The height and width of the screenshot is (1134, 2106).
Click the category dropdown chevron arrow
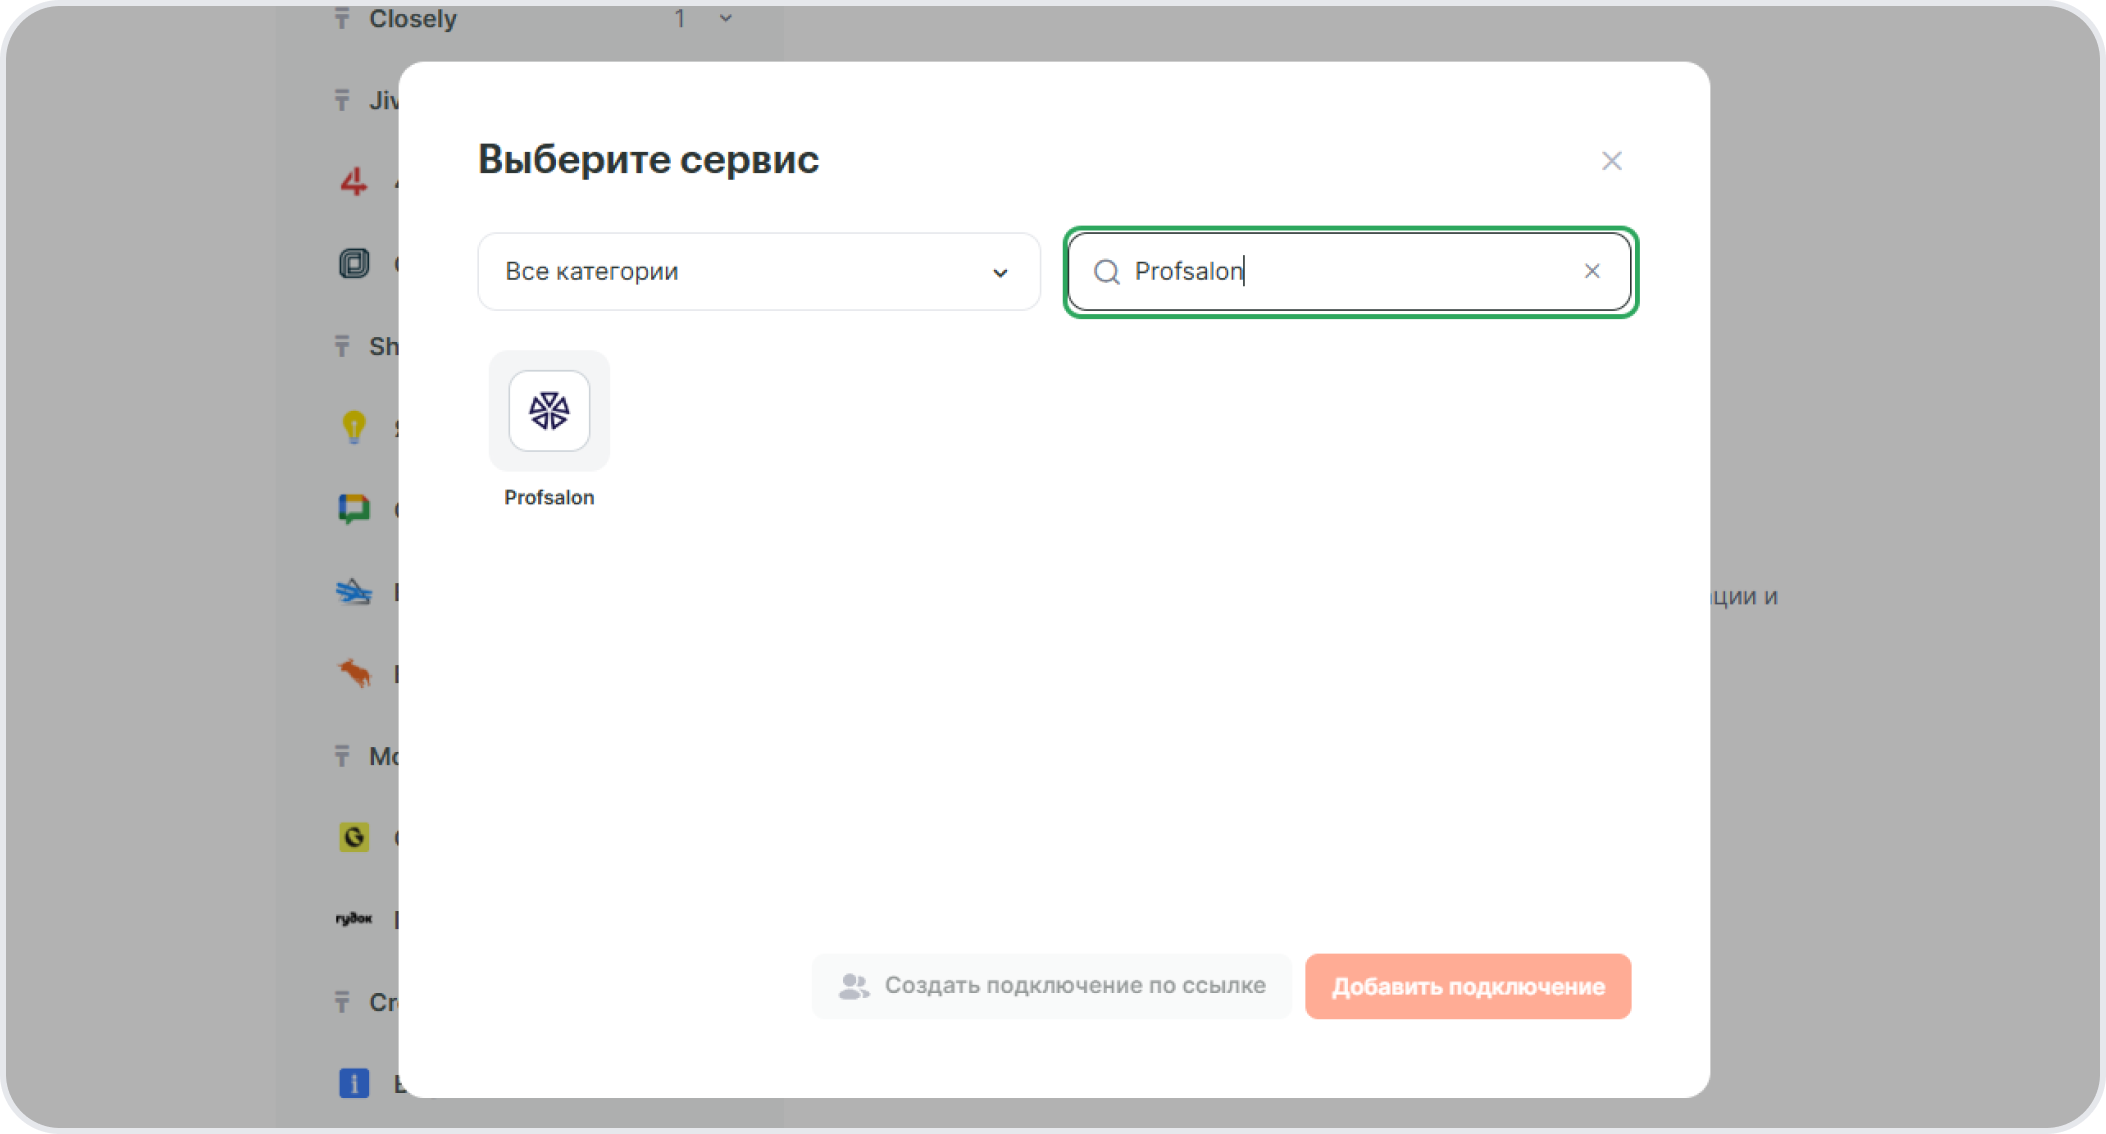pyautogui.click(x=999, y=273)
